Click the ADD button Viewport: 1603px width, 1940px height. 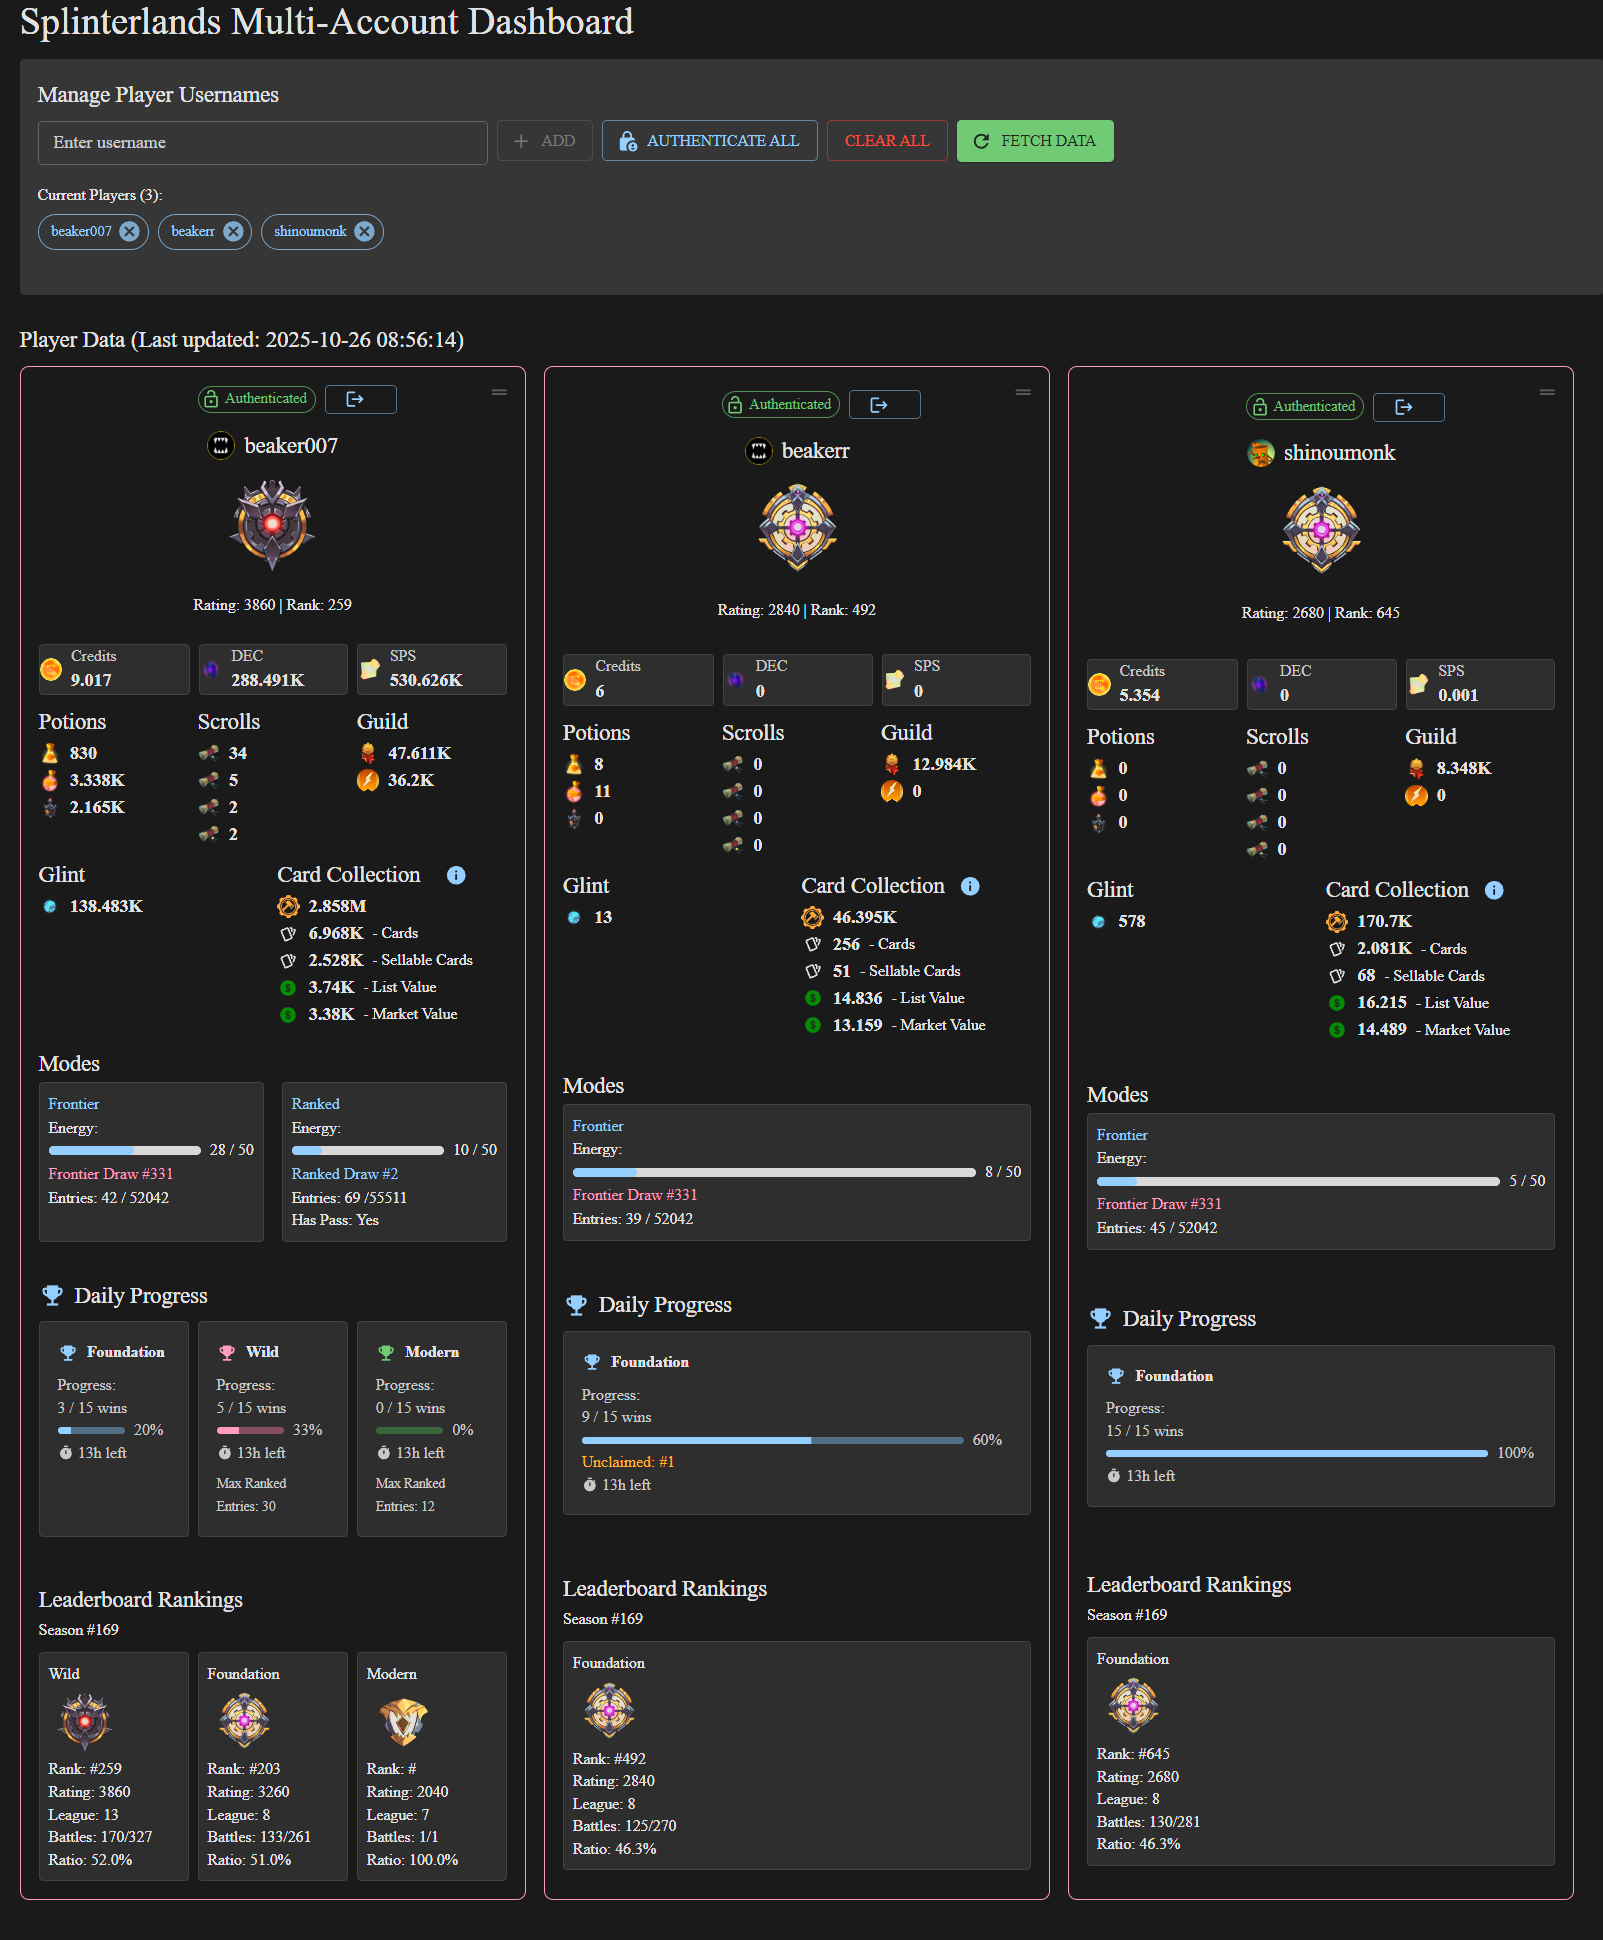(544, 141)
